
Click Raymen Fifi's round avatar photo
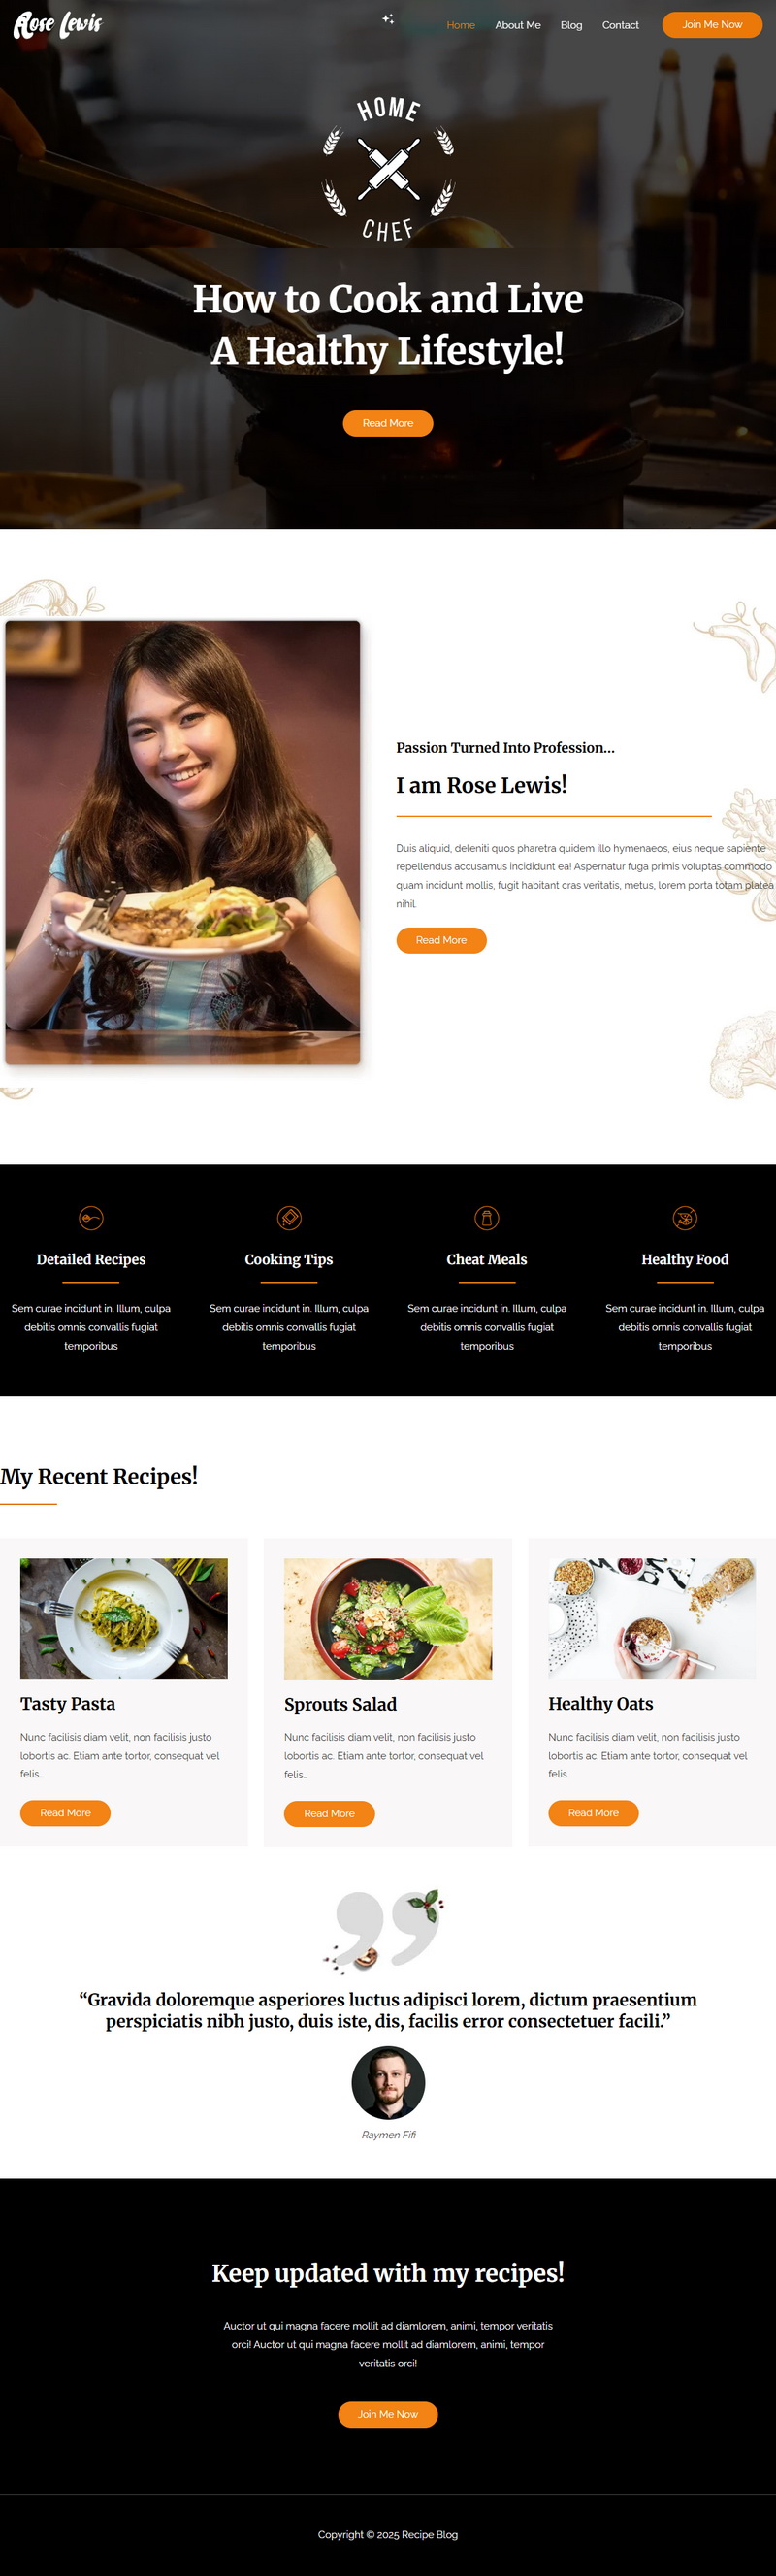[388, 2083]
